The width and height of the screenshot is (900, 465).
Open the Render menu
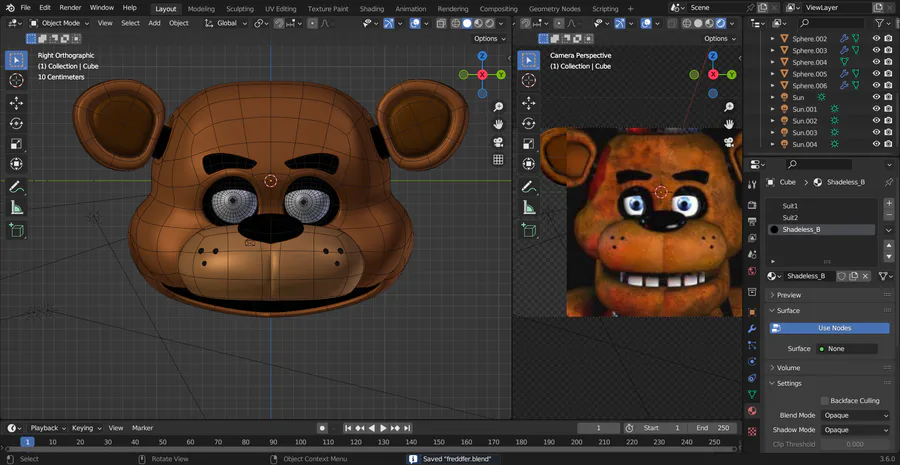(x=70, y=8)
